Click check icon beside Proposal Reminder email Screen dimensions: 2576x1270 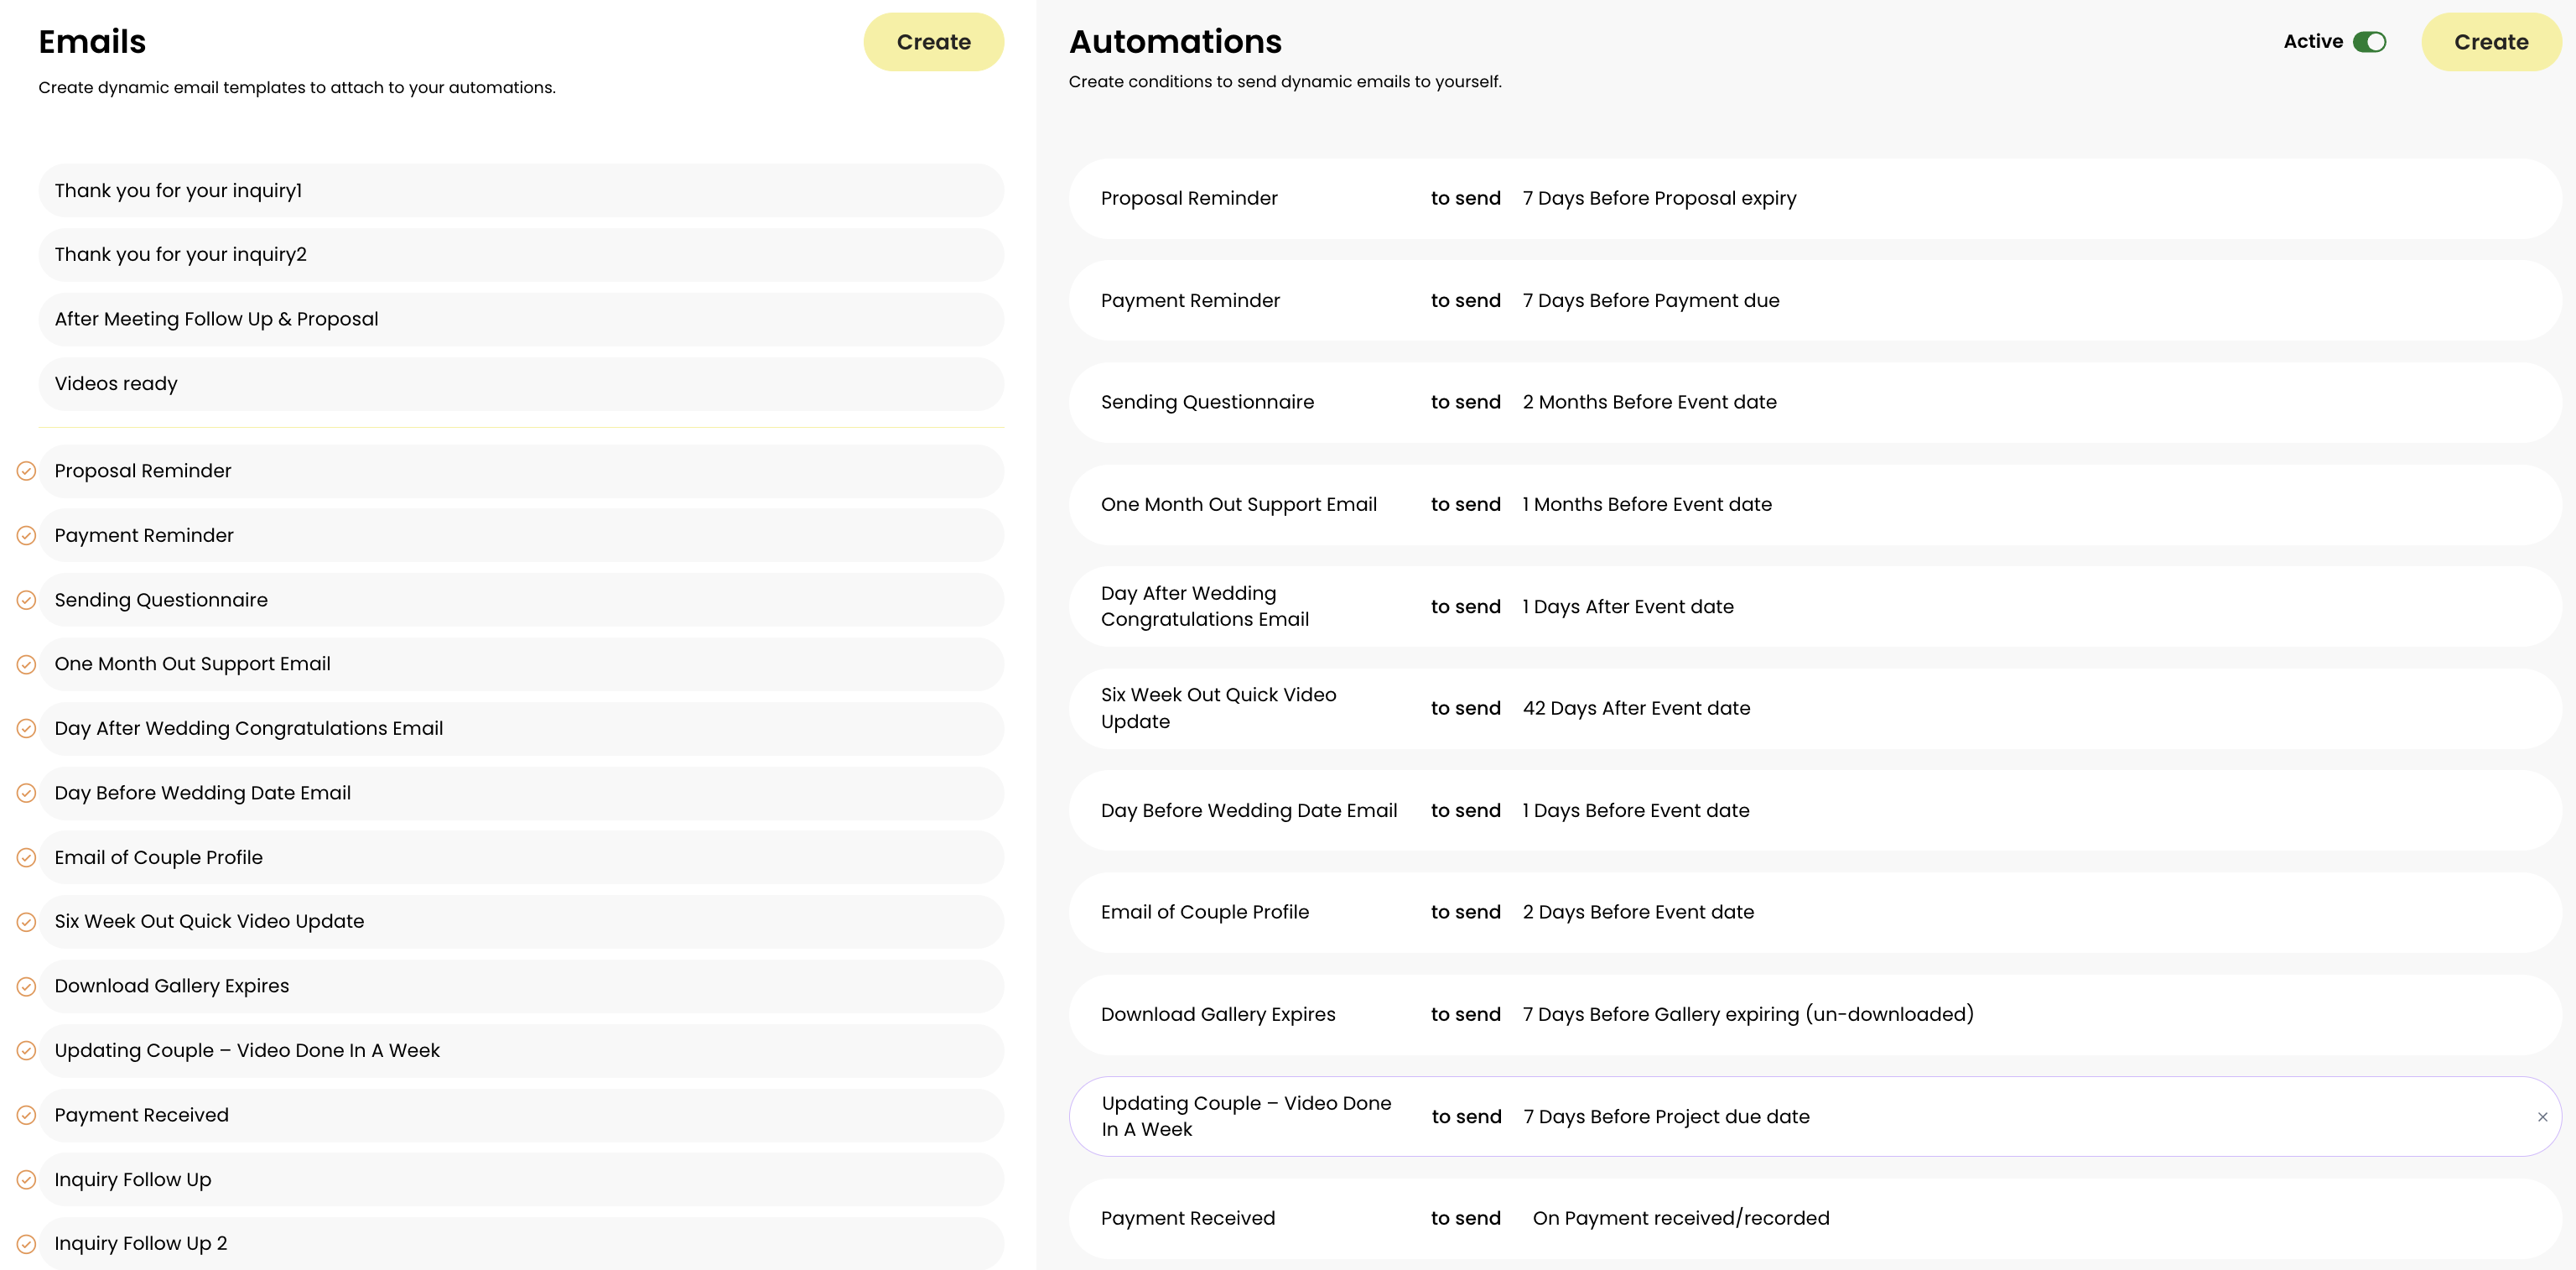click(x=27, y=471)
